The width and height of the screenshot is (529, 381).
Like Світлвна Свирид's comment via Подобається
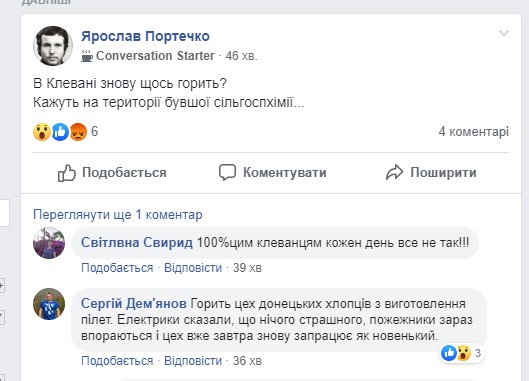117,268
